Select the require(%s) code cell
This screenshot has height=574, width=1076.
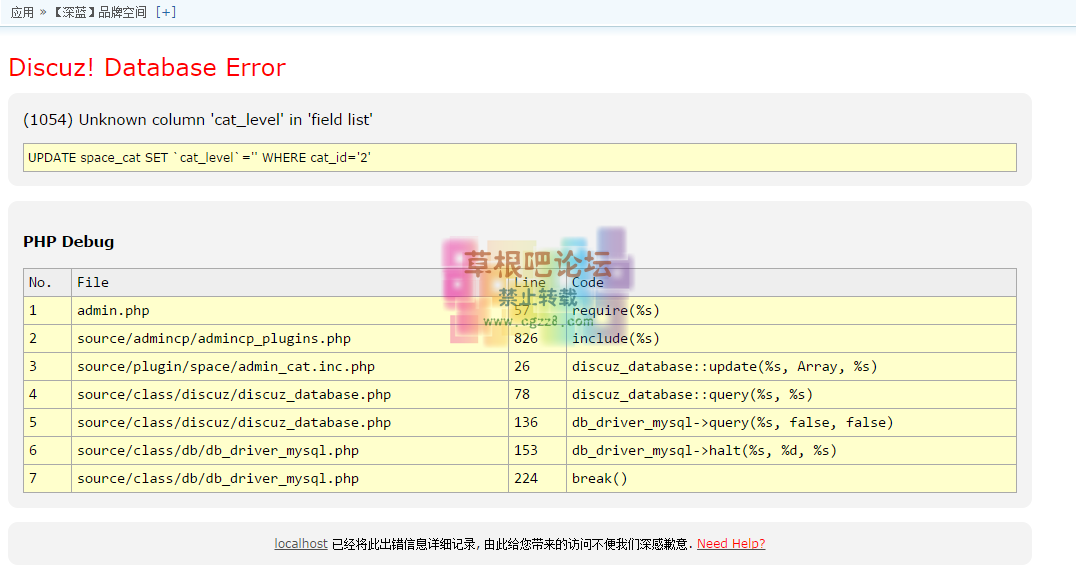click(791, 310)
